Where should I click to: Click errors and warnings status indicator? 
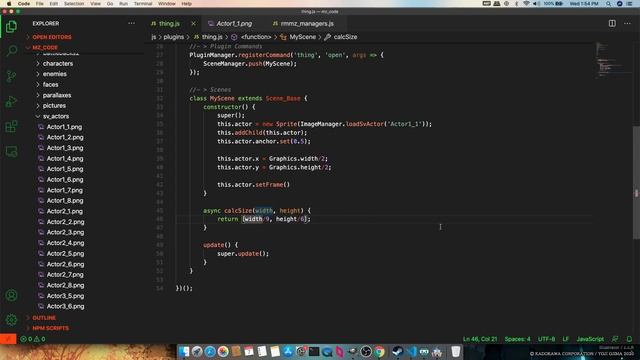pyautogui.click(x=33, y=339)
